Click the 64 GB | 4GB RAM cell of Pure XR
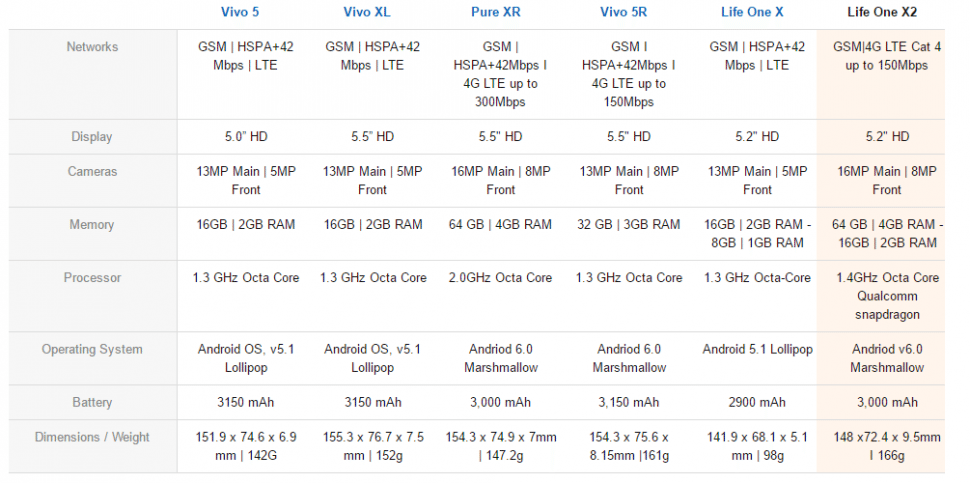 coord(500,224)
